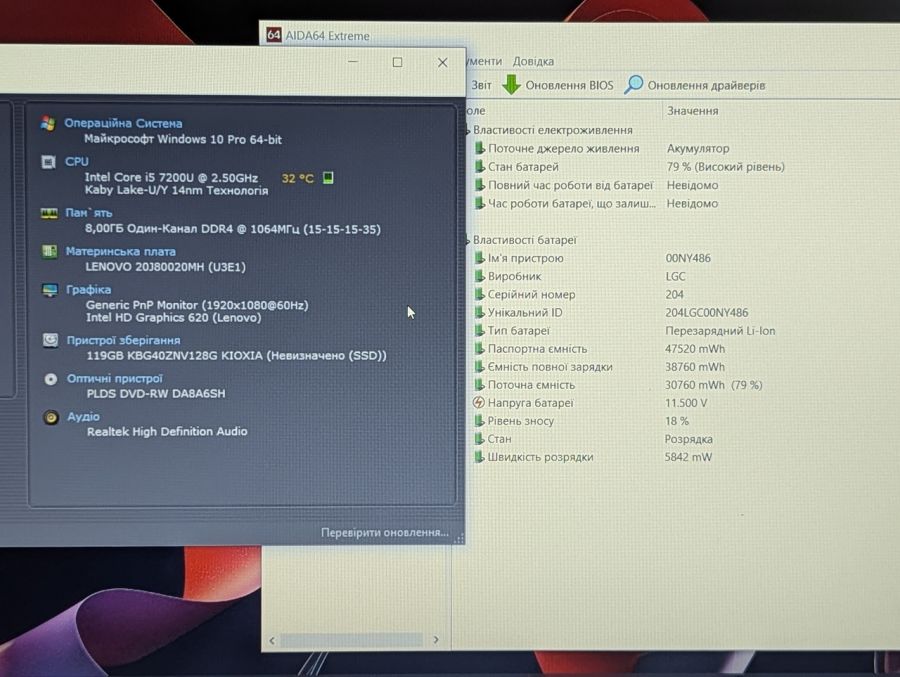Click Перевірити оновлення link in Speccy
The width and height of the screenshot is (900, 677).
pyautogui.click(x=385, y=532)
